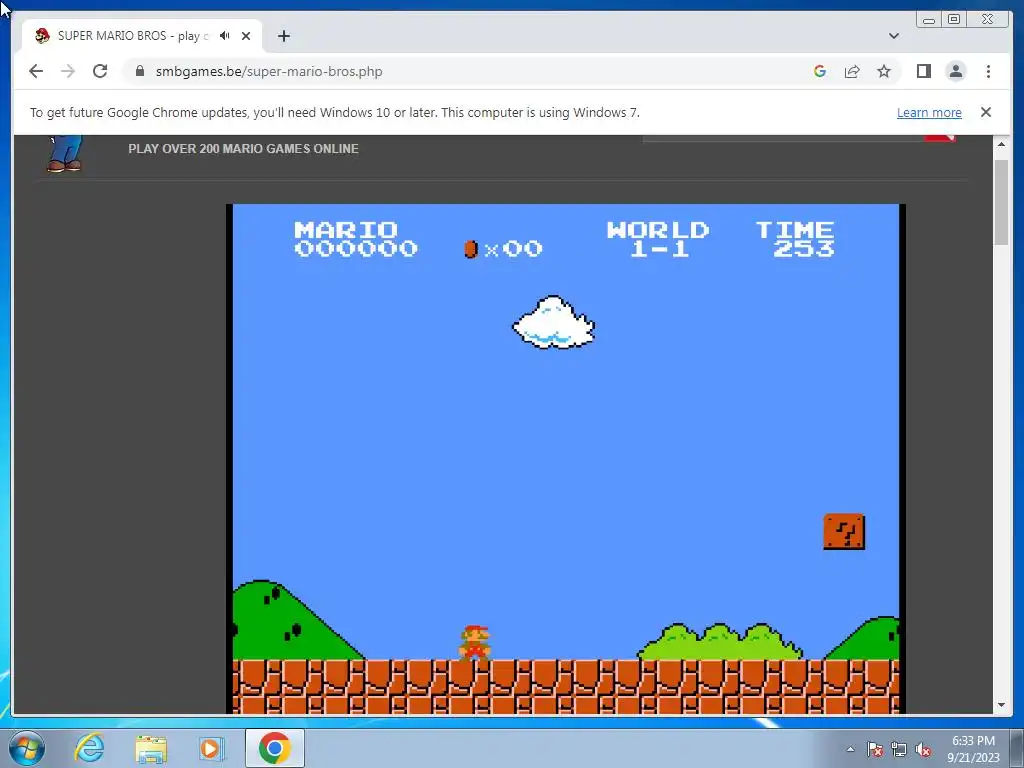1024x768 pixels.
Task: Click the TIME counter in the game
Action: pos(795,239)
